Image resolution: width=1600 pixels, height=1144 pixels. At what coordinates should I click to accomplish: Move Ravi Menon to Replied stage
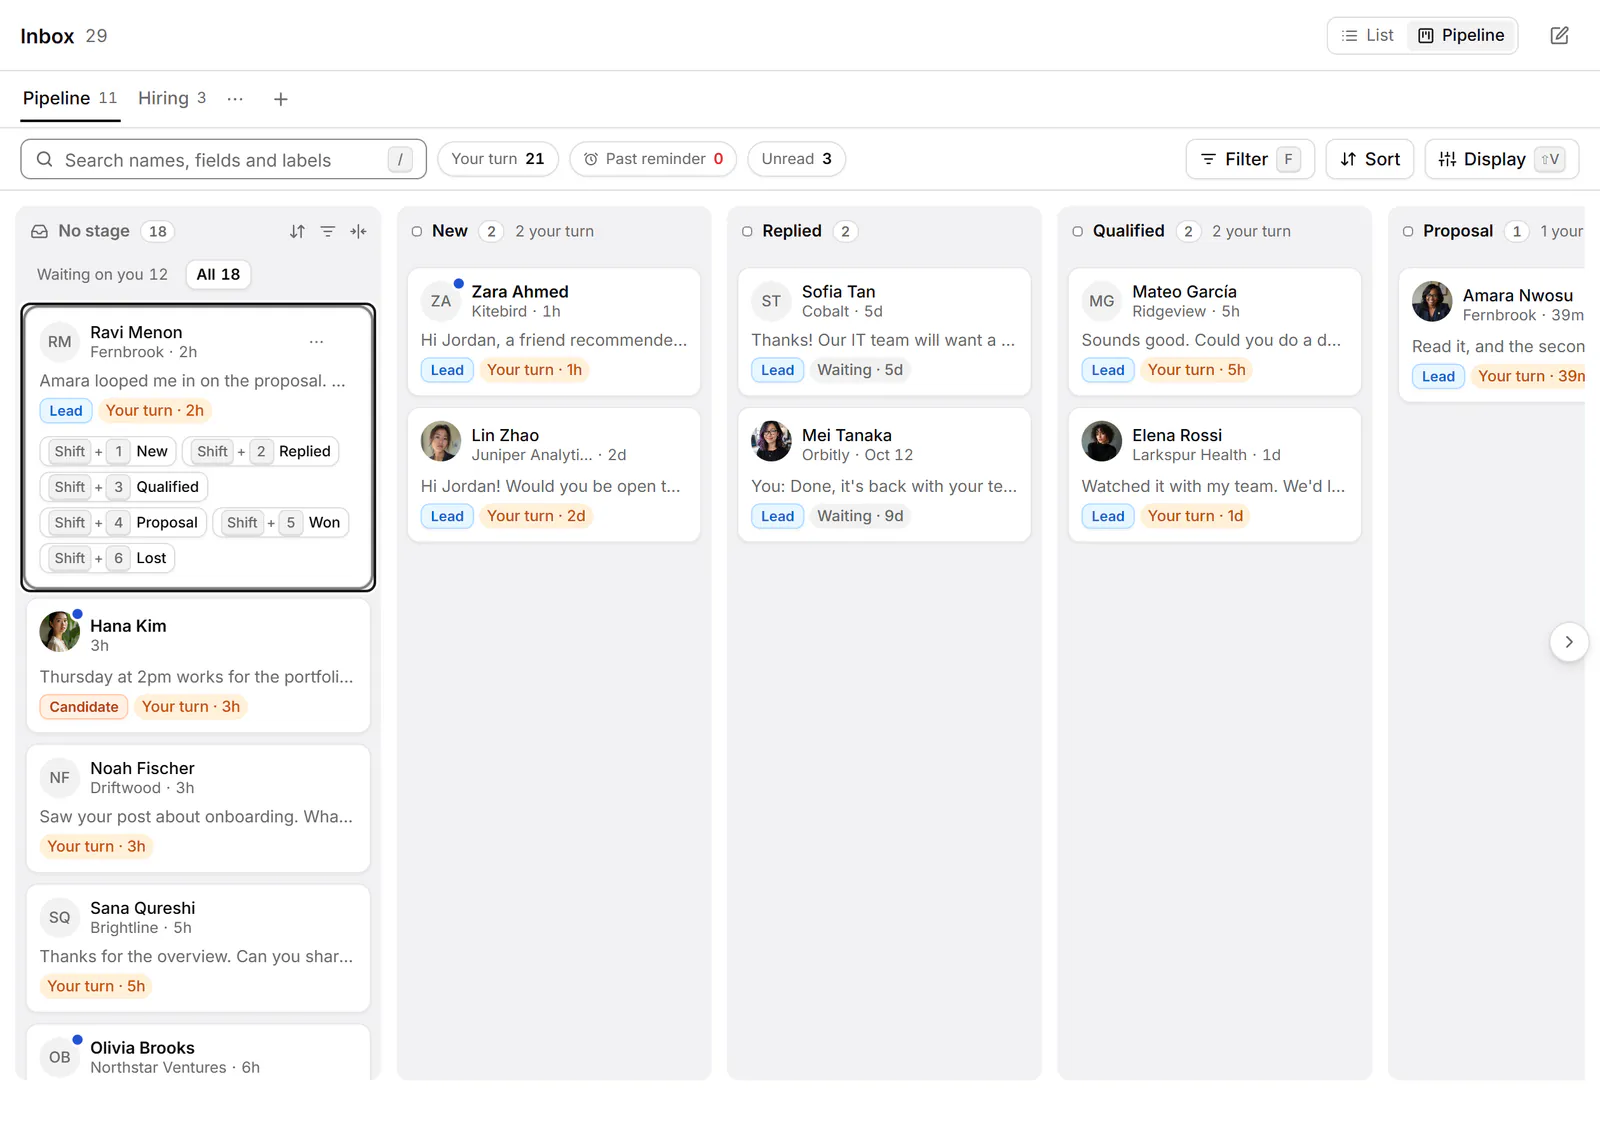click(x=262, y=451)
